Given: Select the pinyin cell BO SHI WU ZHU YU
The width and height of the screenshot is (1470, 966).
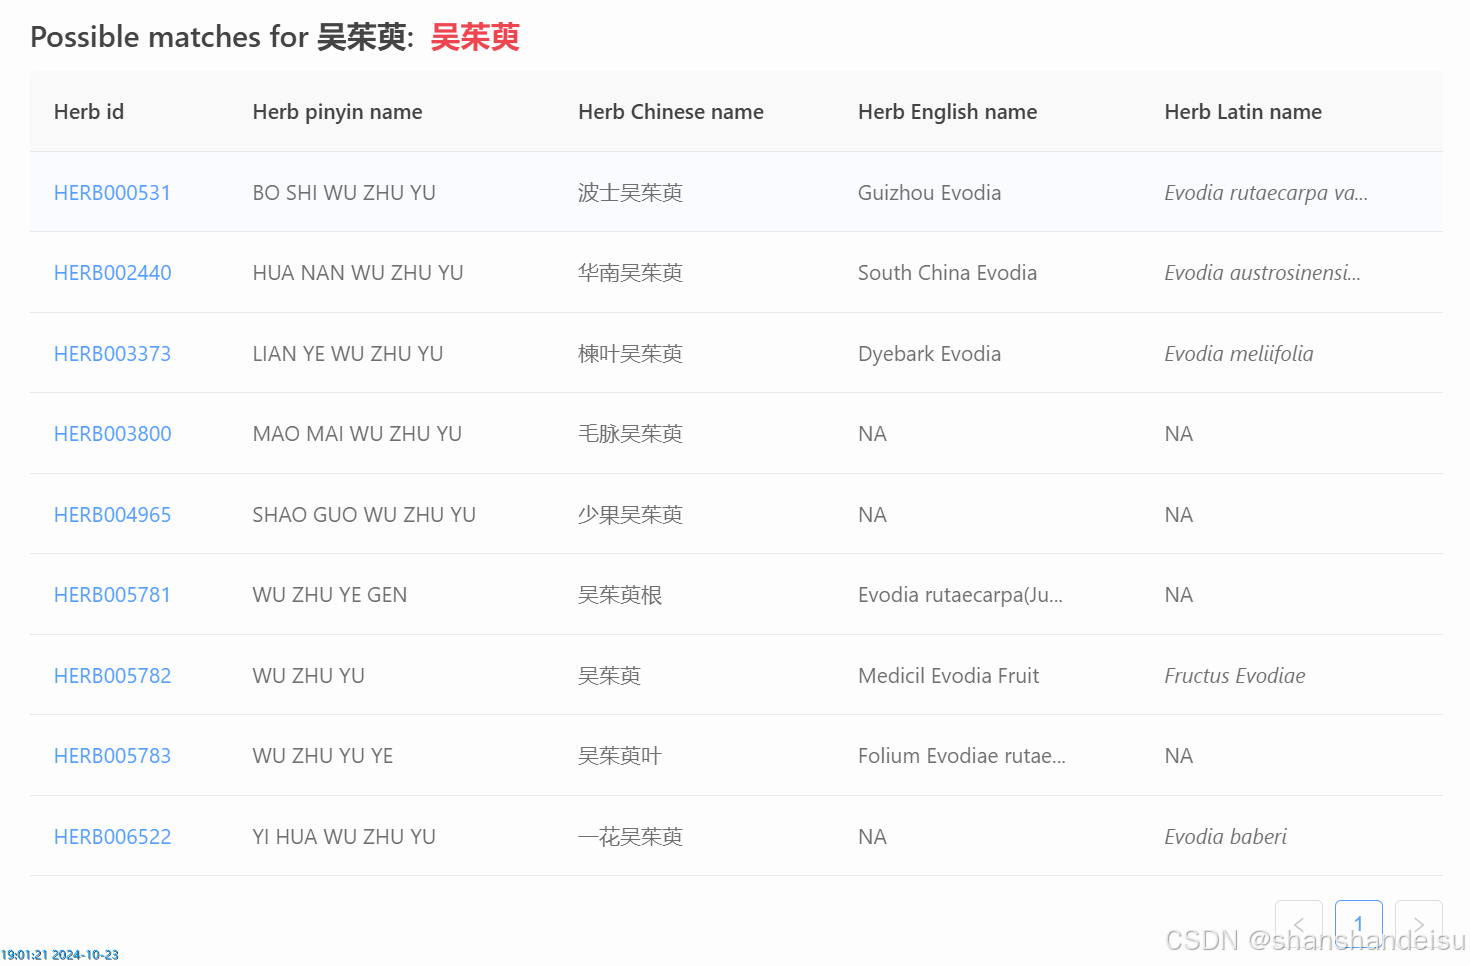Looking at the screenshot, I should coord(344,193).
